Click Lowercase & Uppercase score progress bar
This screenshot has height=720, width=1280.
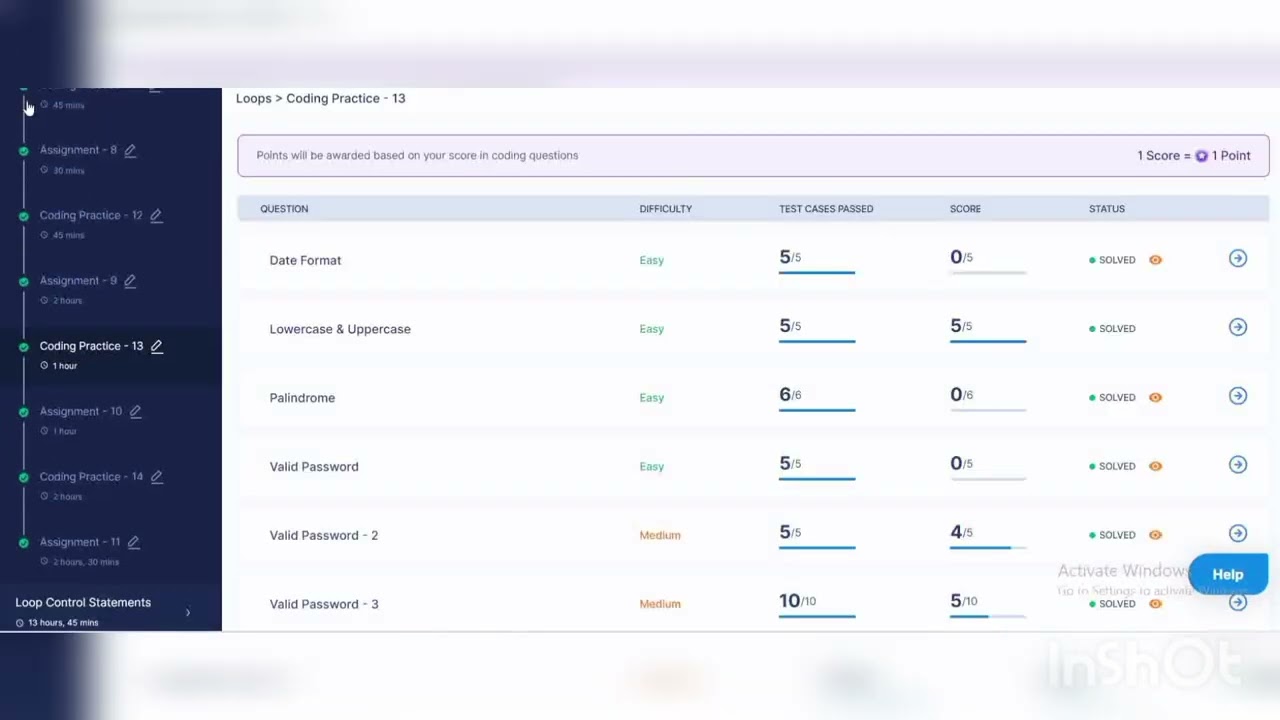pyautogui.click(x=988, y=341)
